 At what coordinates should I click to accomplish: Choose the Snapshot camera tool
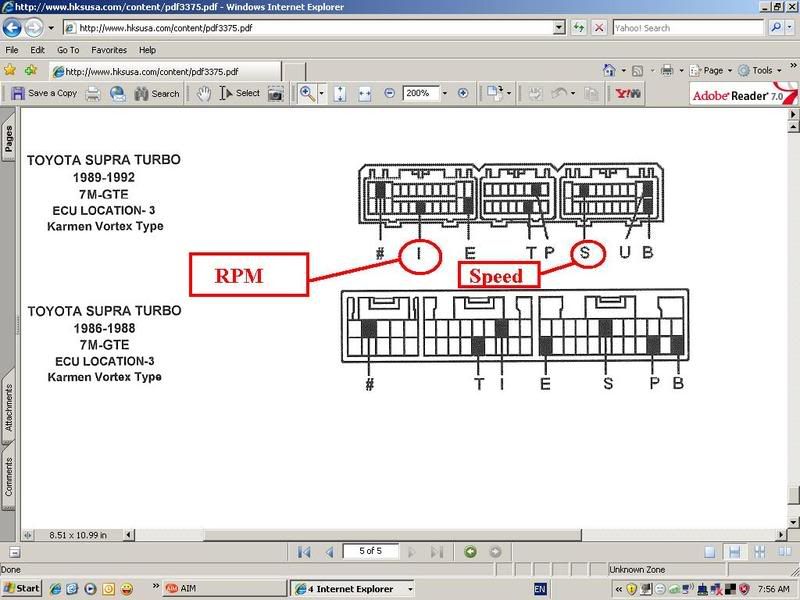[276, 93]
